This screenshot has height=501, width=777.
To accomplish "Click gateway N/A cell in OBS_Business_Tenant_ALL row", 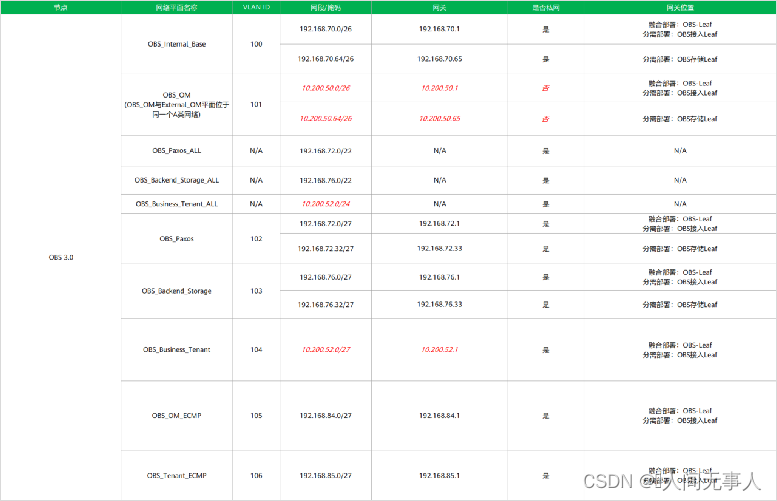I will (440, 204).
